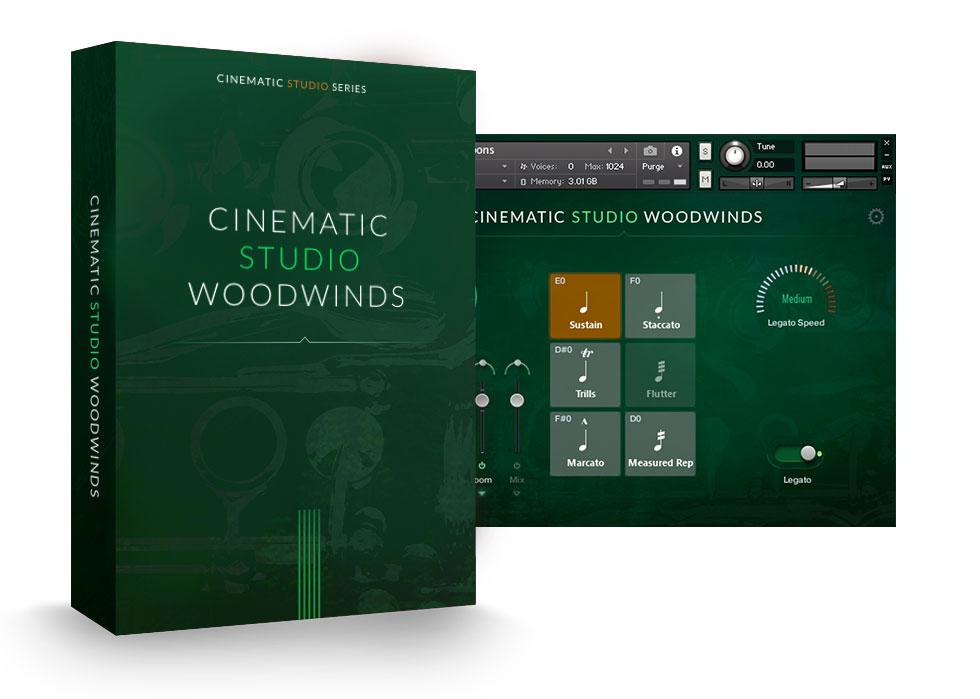Open the dropdown beside the Voices counter
This screenshot has height=699, width=980.
(x=503, y=167)
